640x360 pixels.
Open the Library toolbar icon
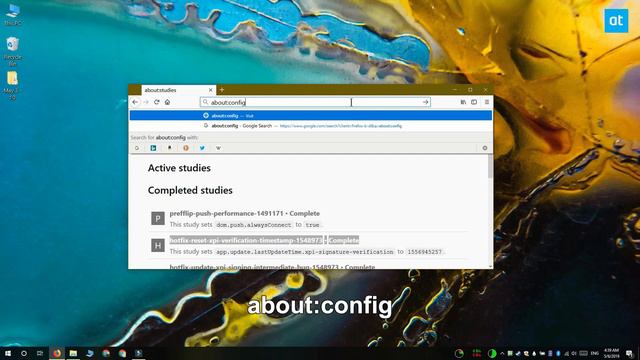pyautogui.click(x=463, y=102)
